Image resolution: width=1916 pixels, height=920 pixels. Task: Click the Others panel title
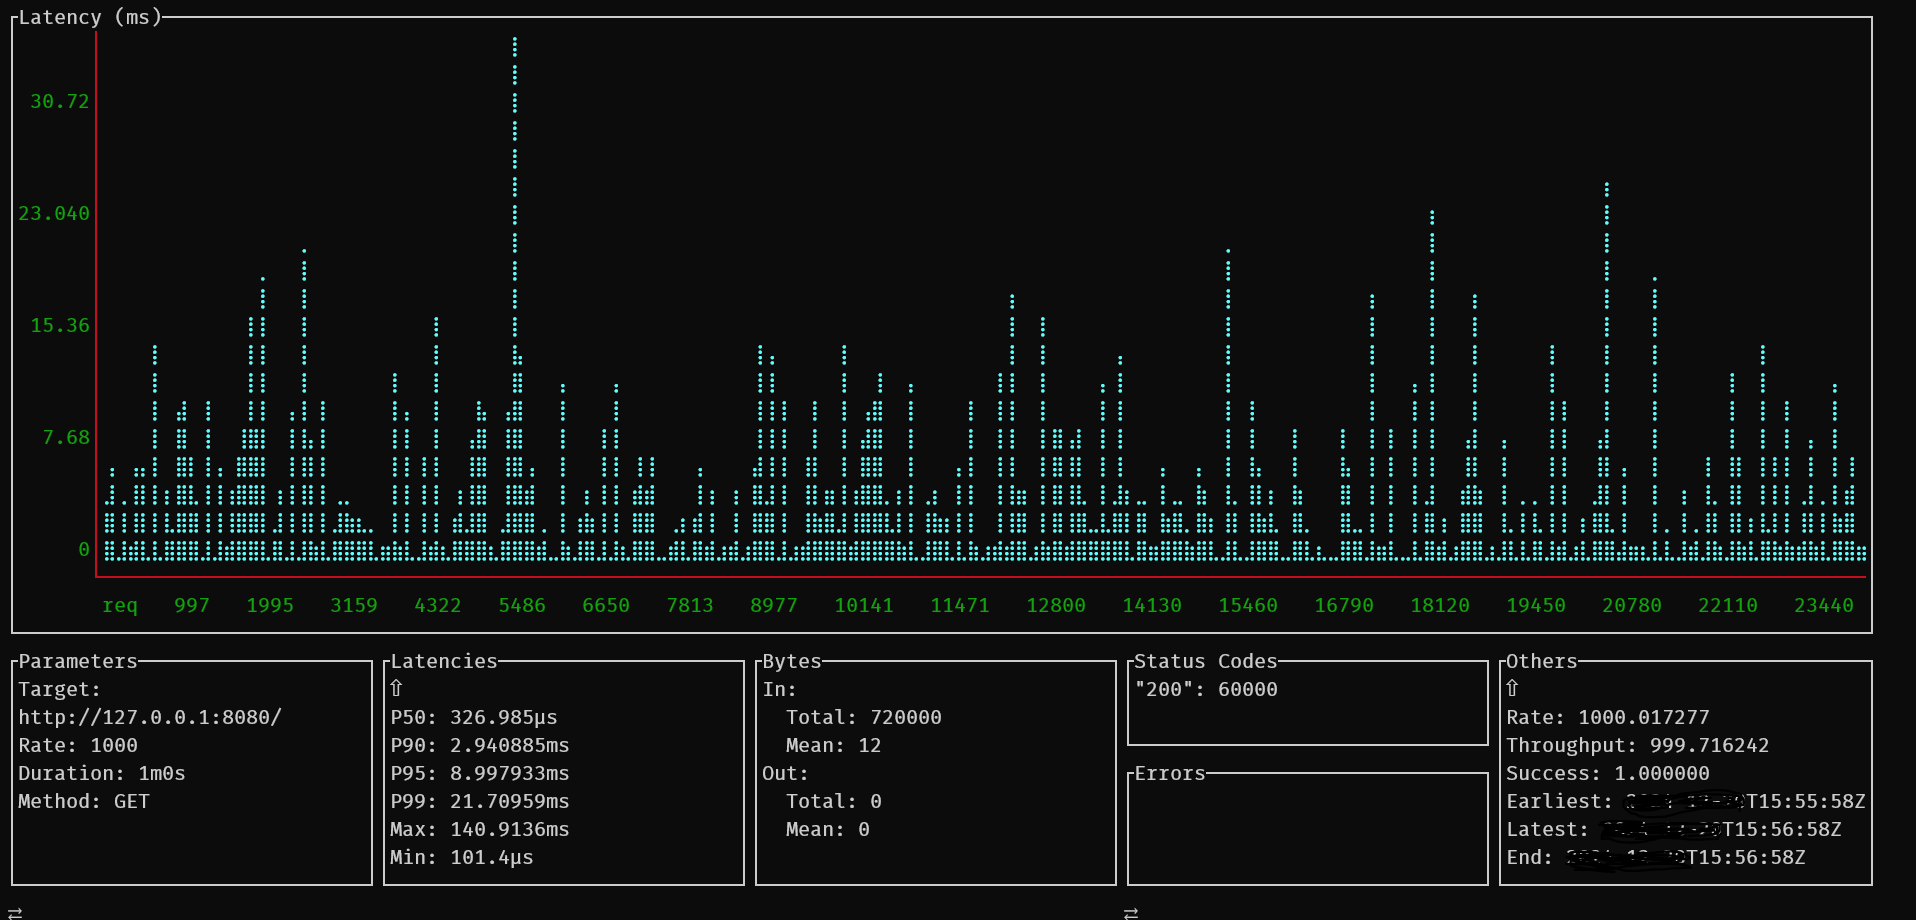1542,661
